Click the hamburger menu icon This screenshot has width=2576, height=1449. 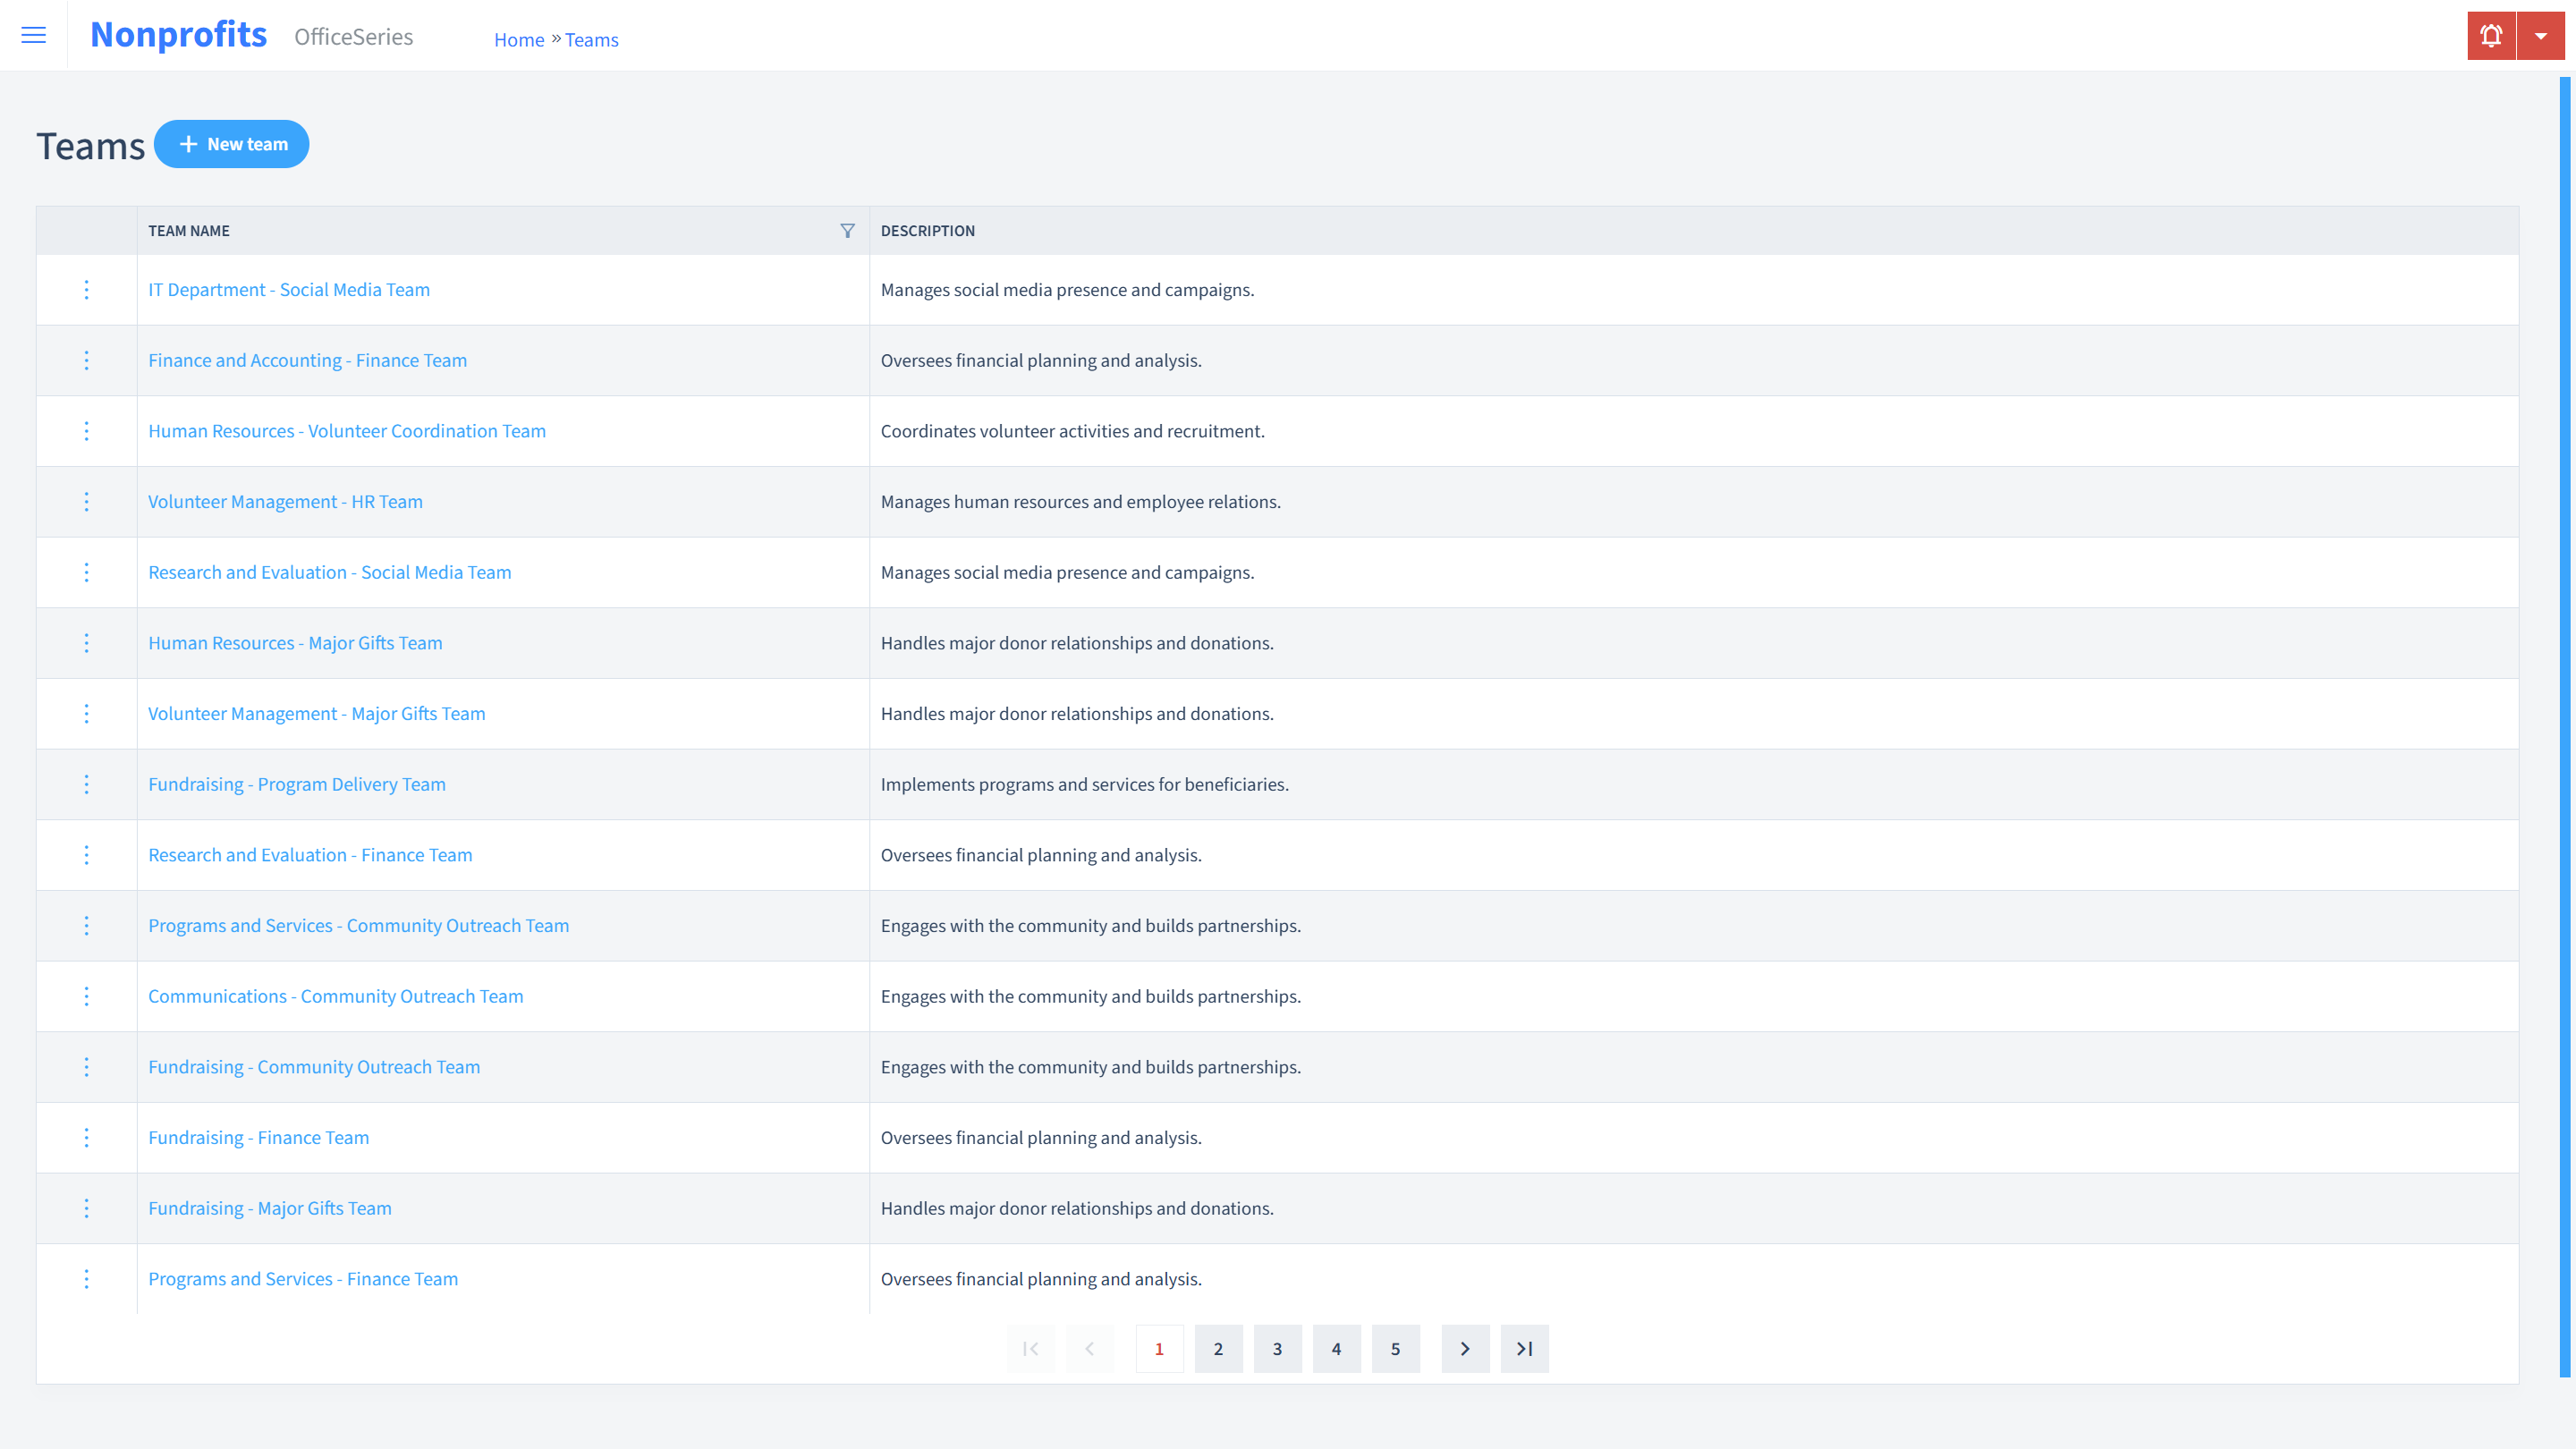coord(34,36)
